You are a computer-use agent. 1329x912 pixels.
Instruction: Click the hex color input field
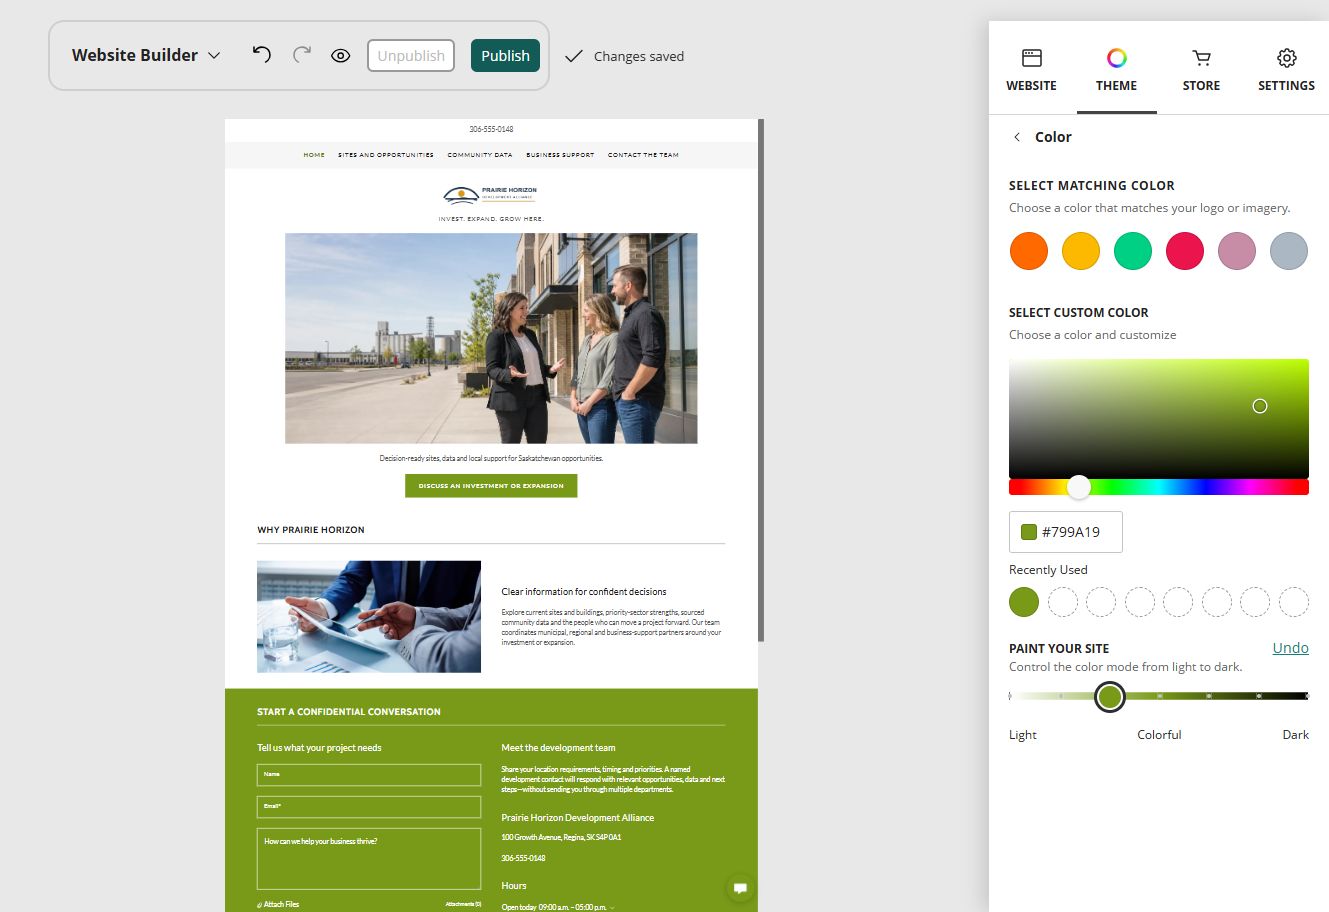(x=1066, y=532)
